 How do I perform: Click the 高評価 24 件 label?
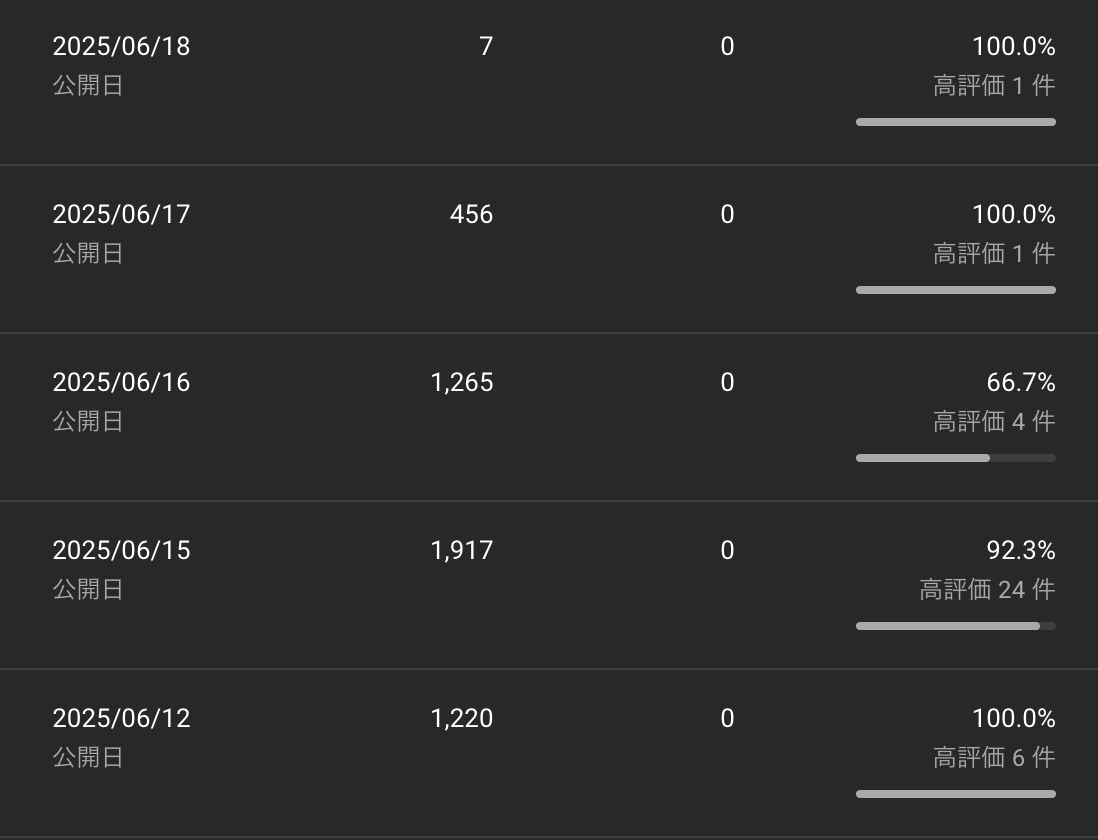[987, 589]
